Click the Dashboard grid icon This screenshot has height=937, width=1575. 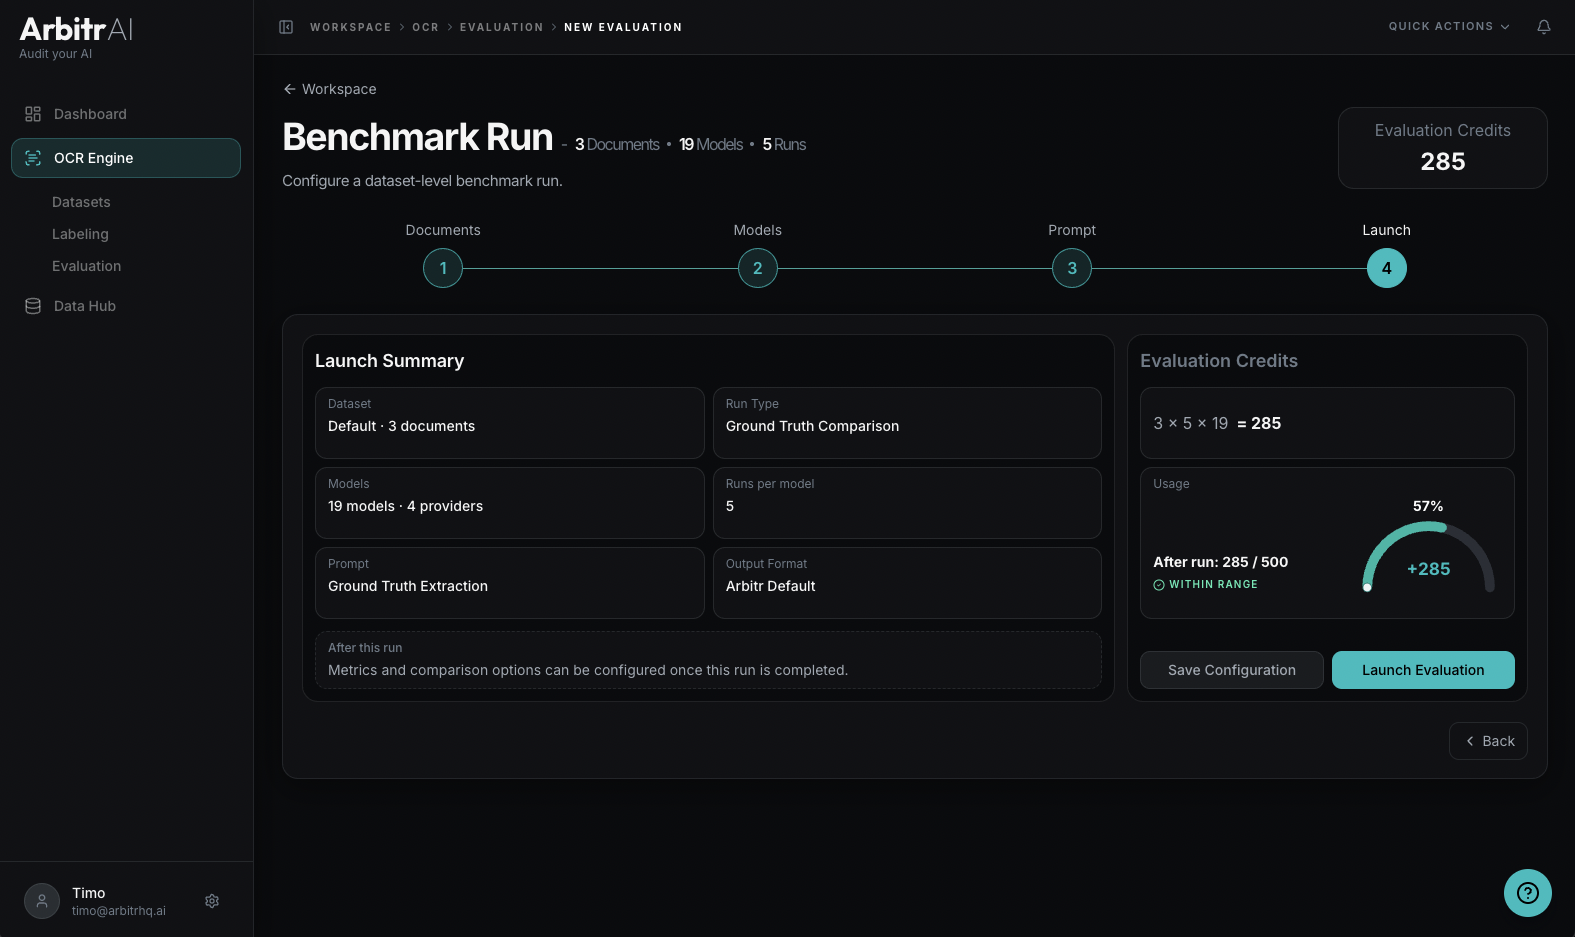[33, 114]
